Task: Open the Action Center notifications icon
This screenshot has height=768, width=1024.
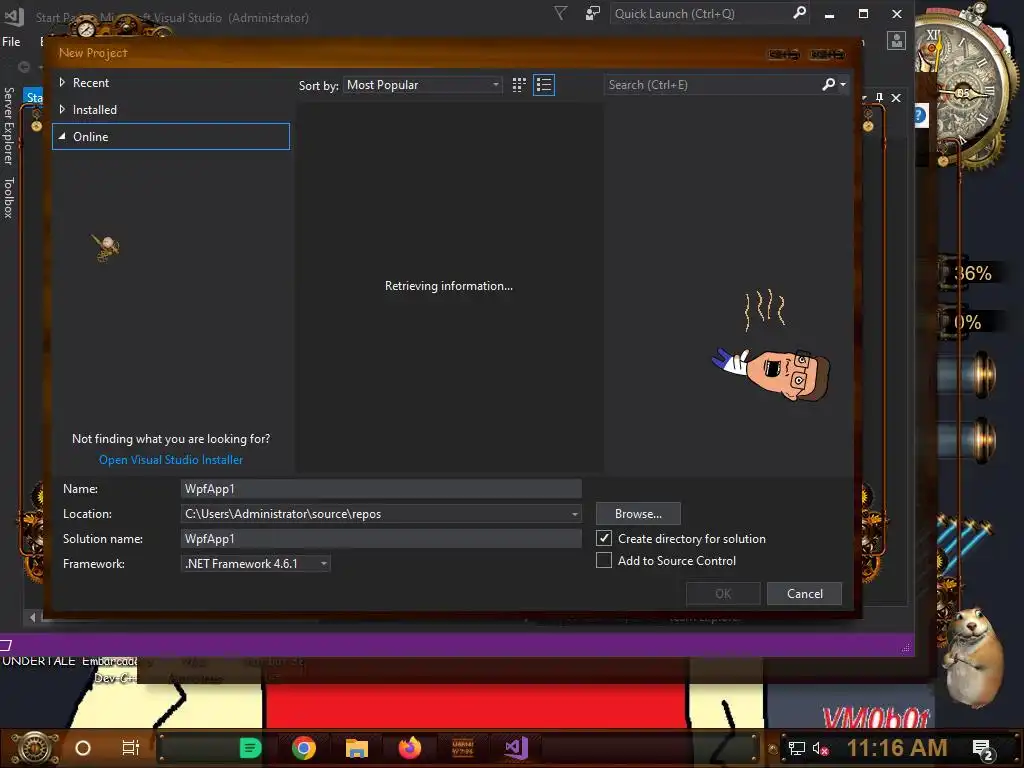Action: pos(982,749)
